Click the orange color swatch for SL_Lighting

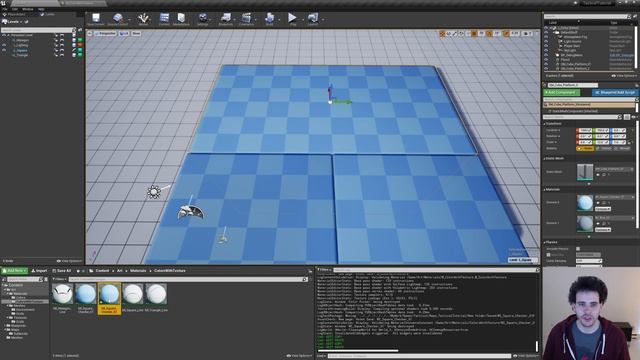coord(80,45)
